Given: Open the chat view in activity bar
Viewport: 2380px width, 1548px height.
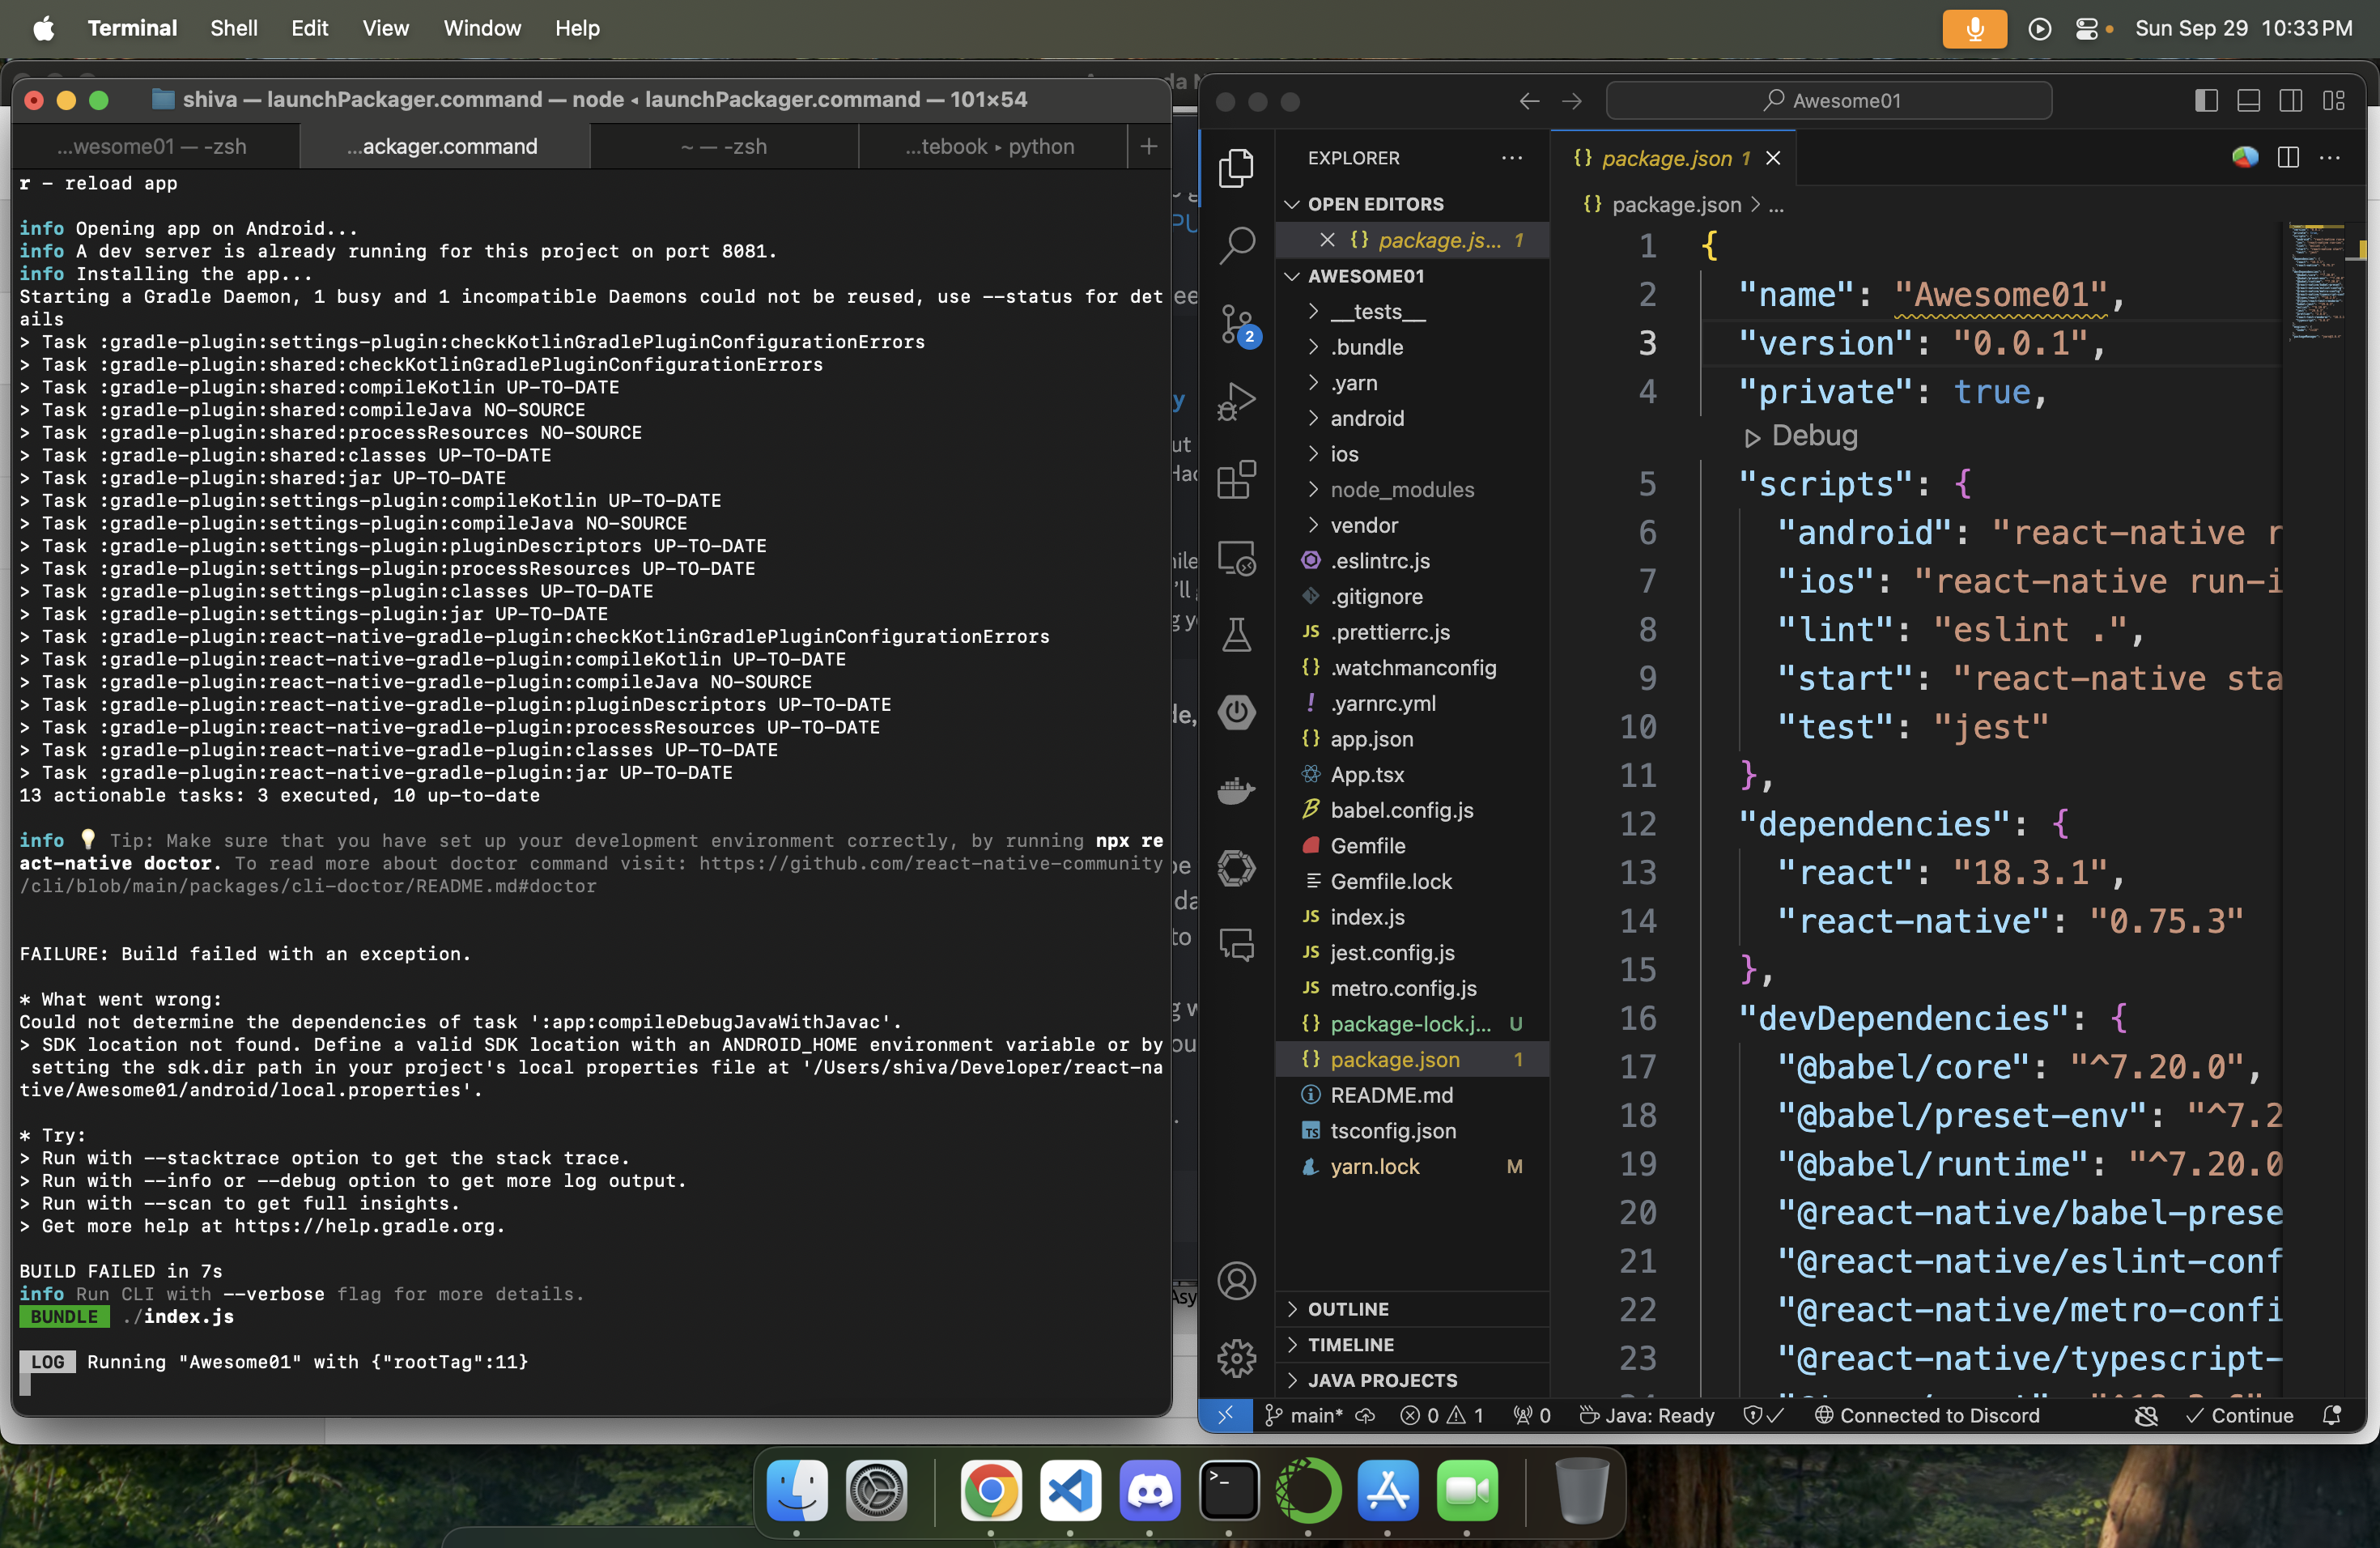Looking at the screenshot, I should (x=1236, y=944).
